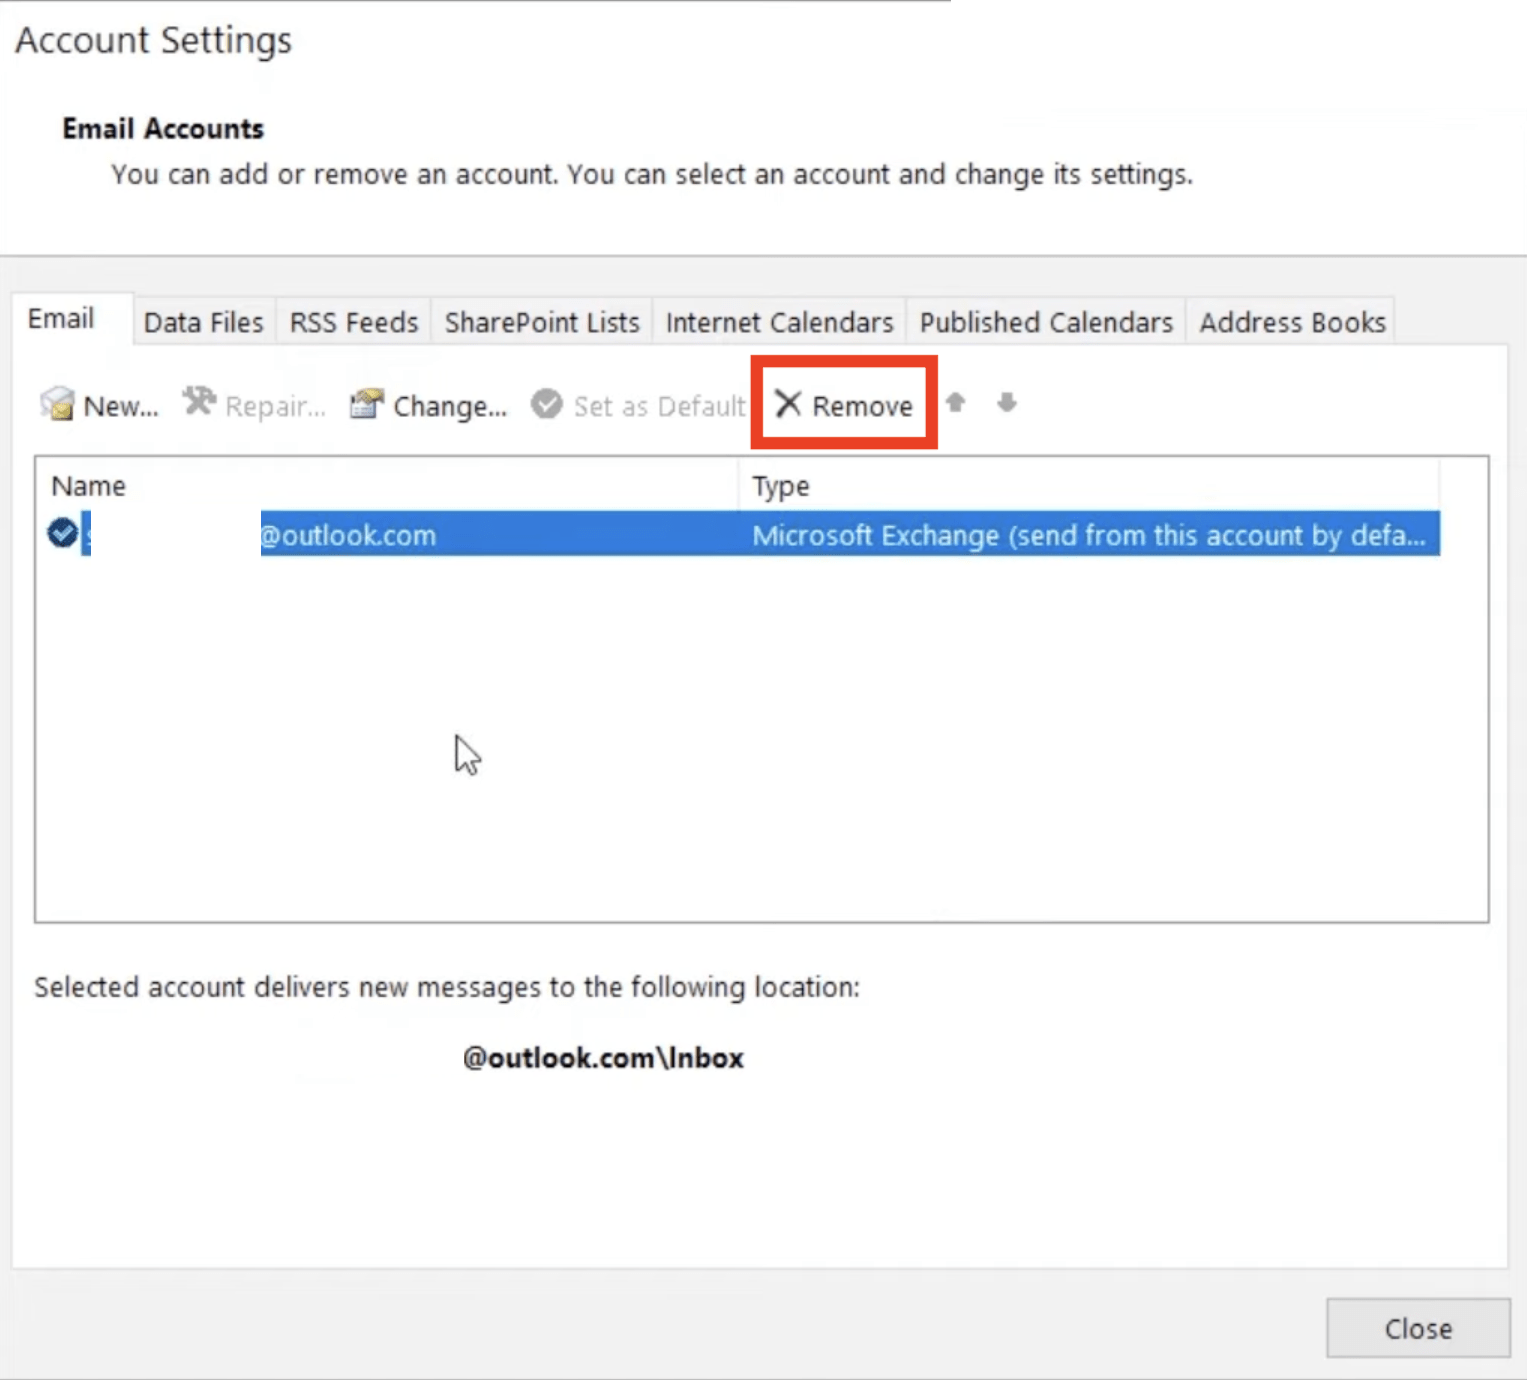1527x1380 pixels.
Task: Open the Data Files tab
Action: click(204, 322)
